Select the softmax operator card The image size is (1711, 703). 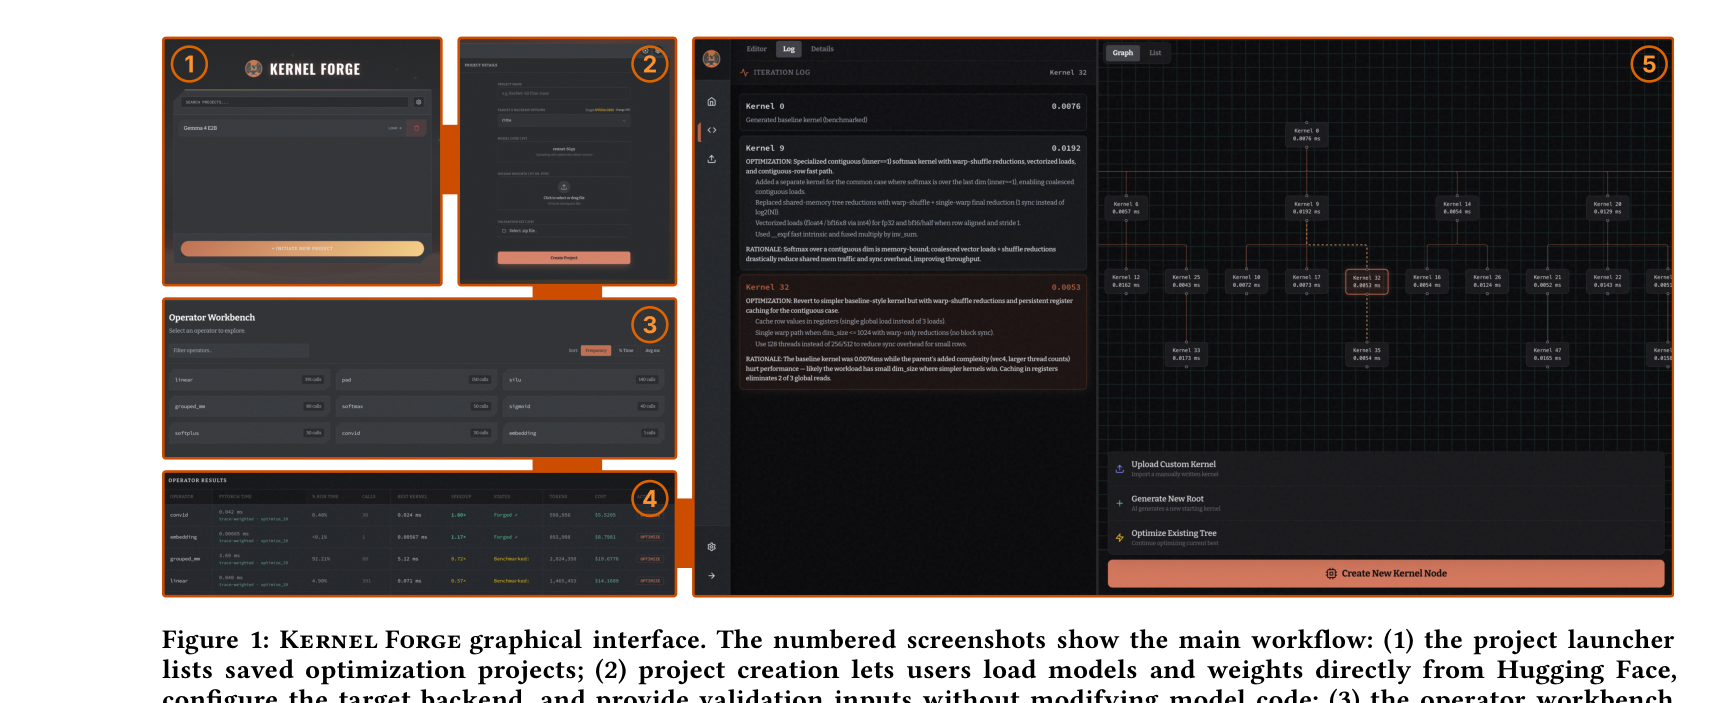pyautogui.click(x=415, y=406)
